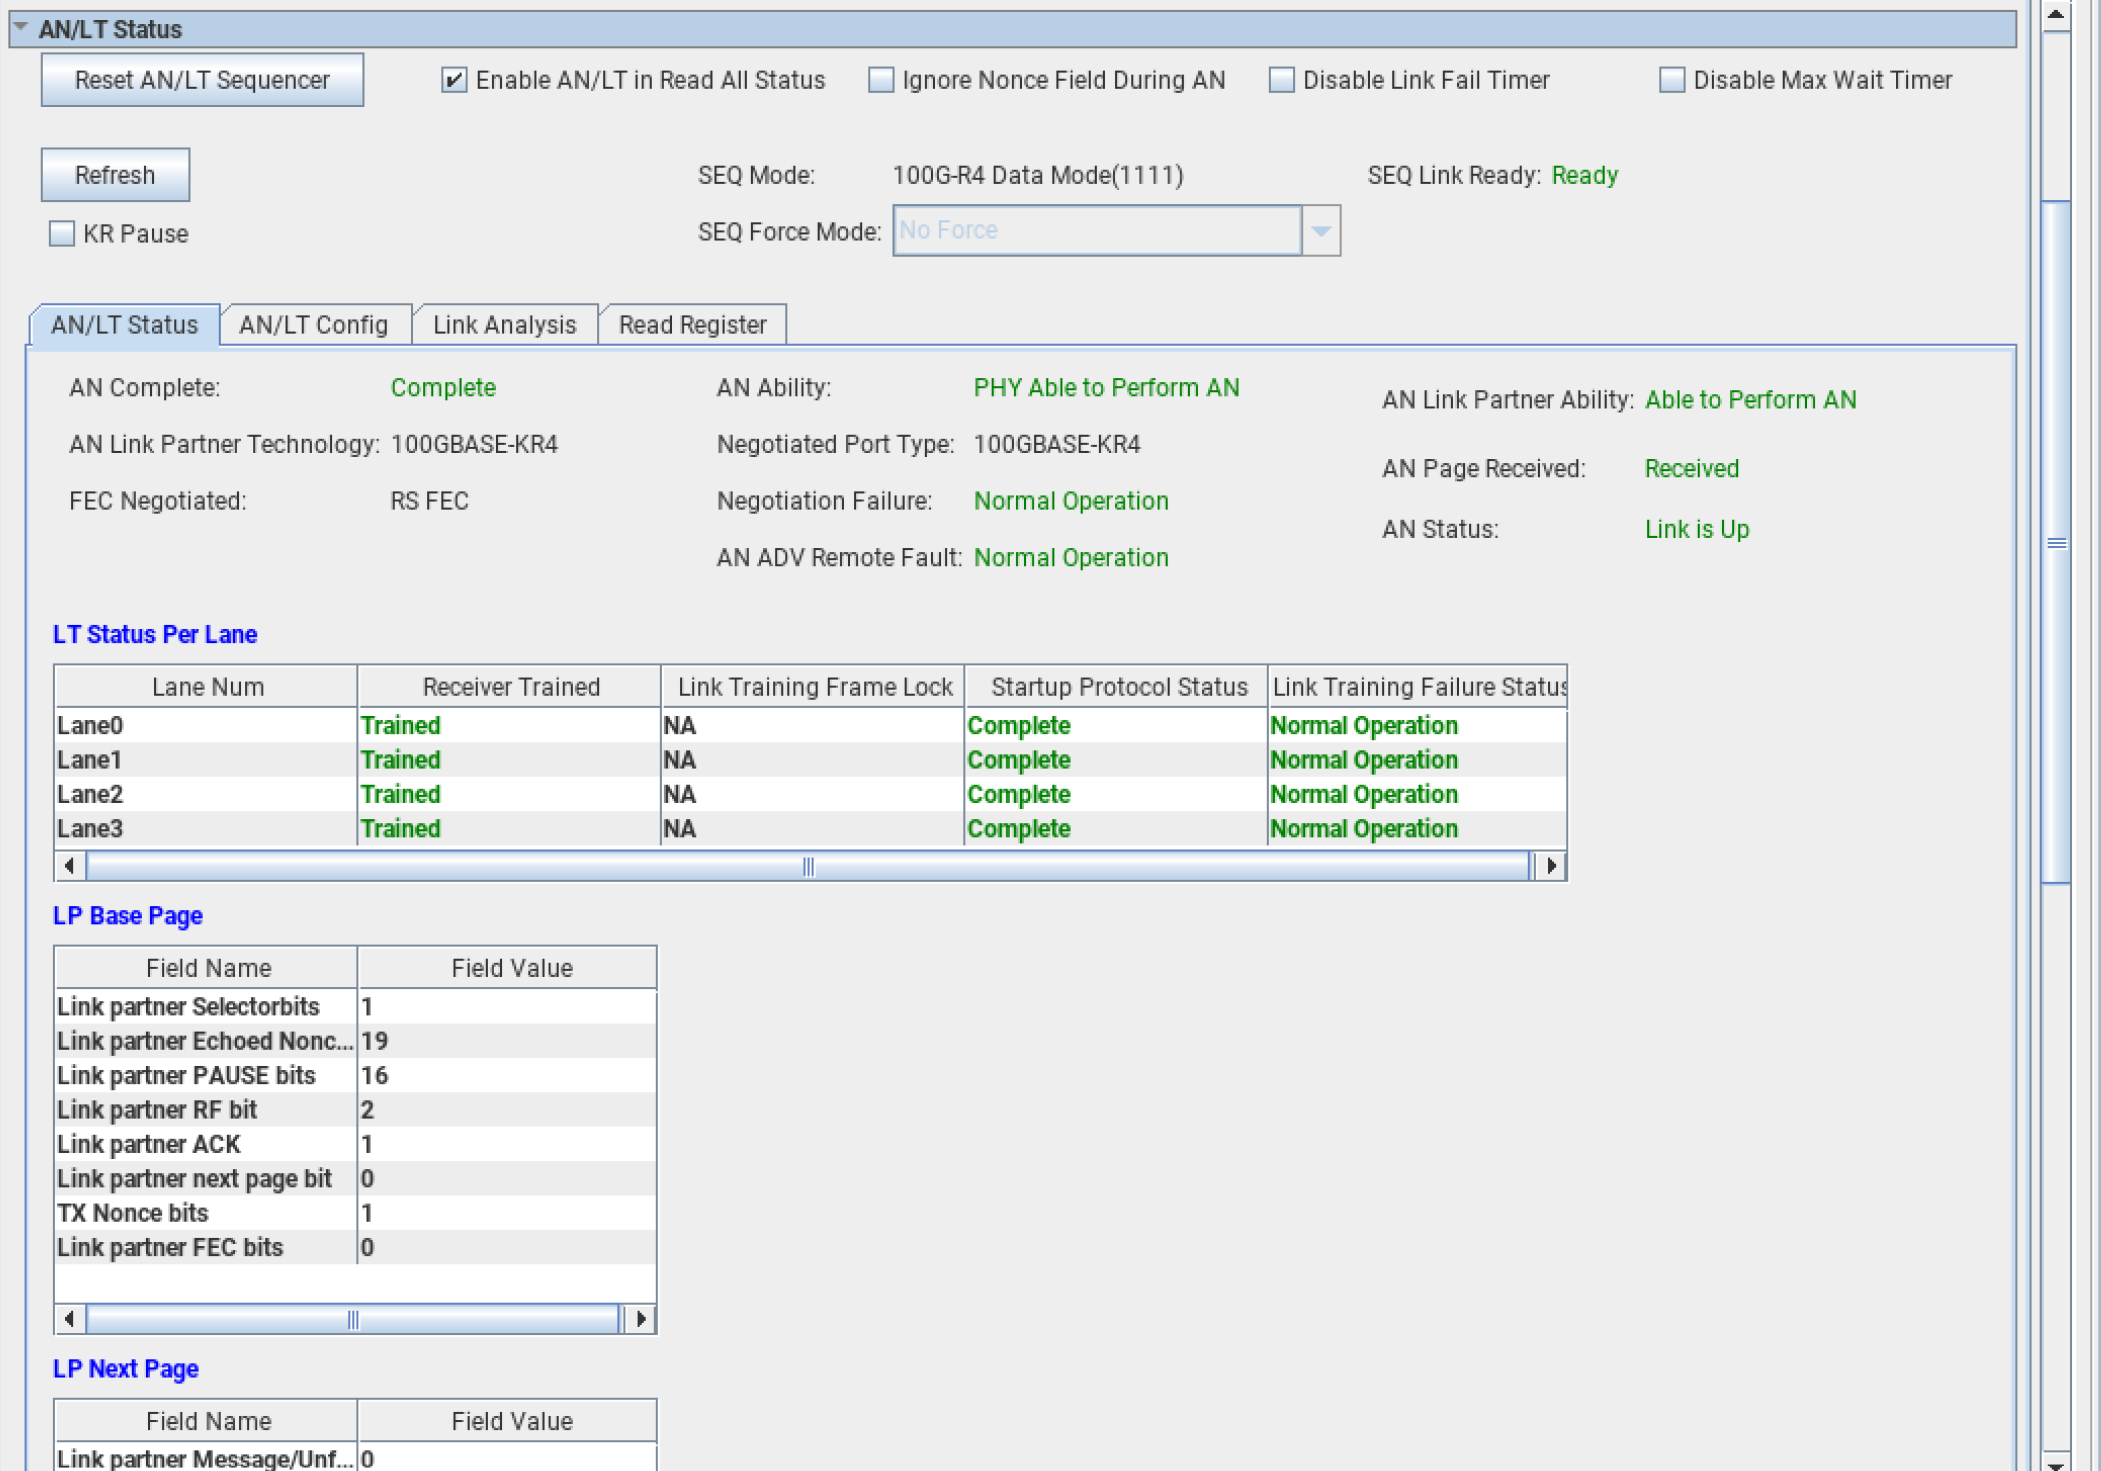Toggle the KR Pause checkbox
Image resolution: width=2101 pixels, height=1471 pixels.
coord(62,234)
